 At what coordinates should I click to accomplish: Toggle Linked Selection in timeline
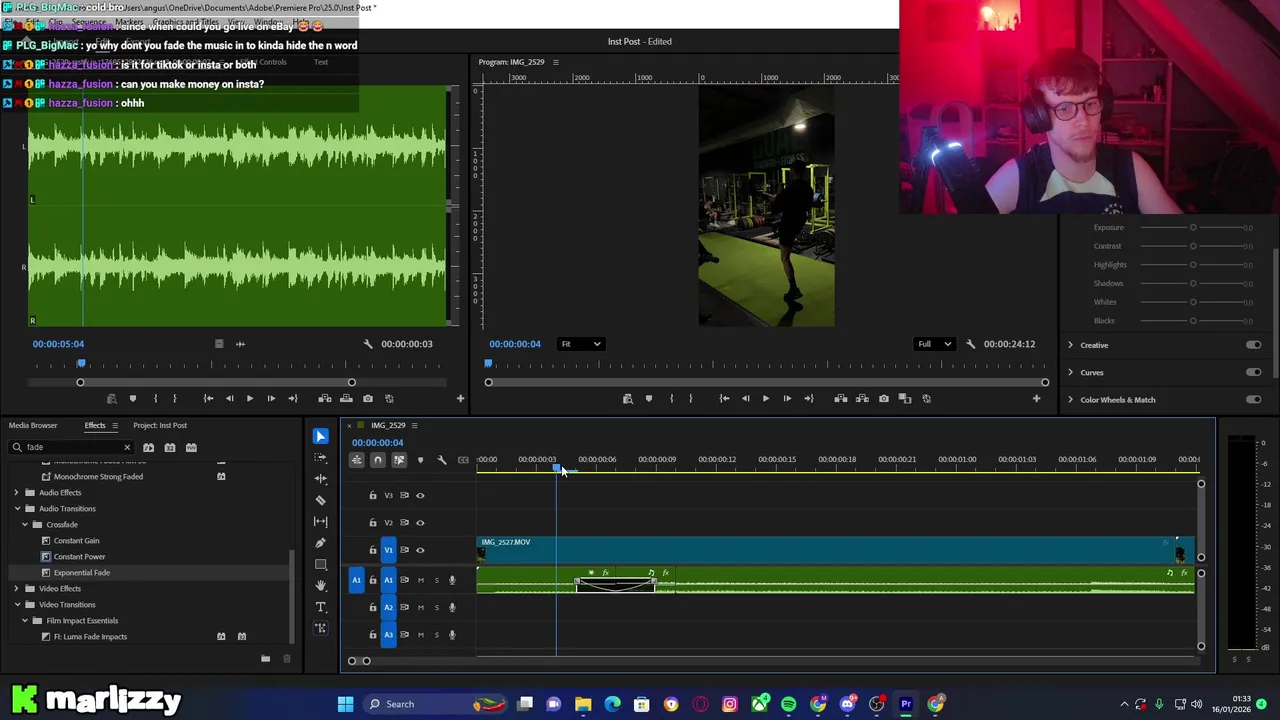399,460
